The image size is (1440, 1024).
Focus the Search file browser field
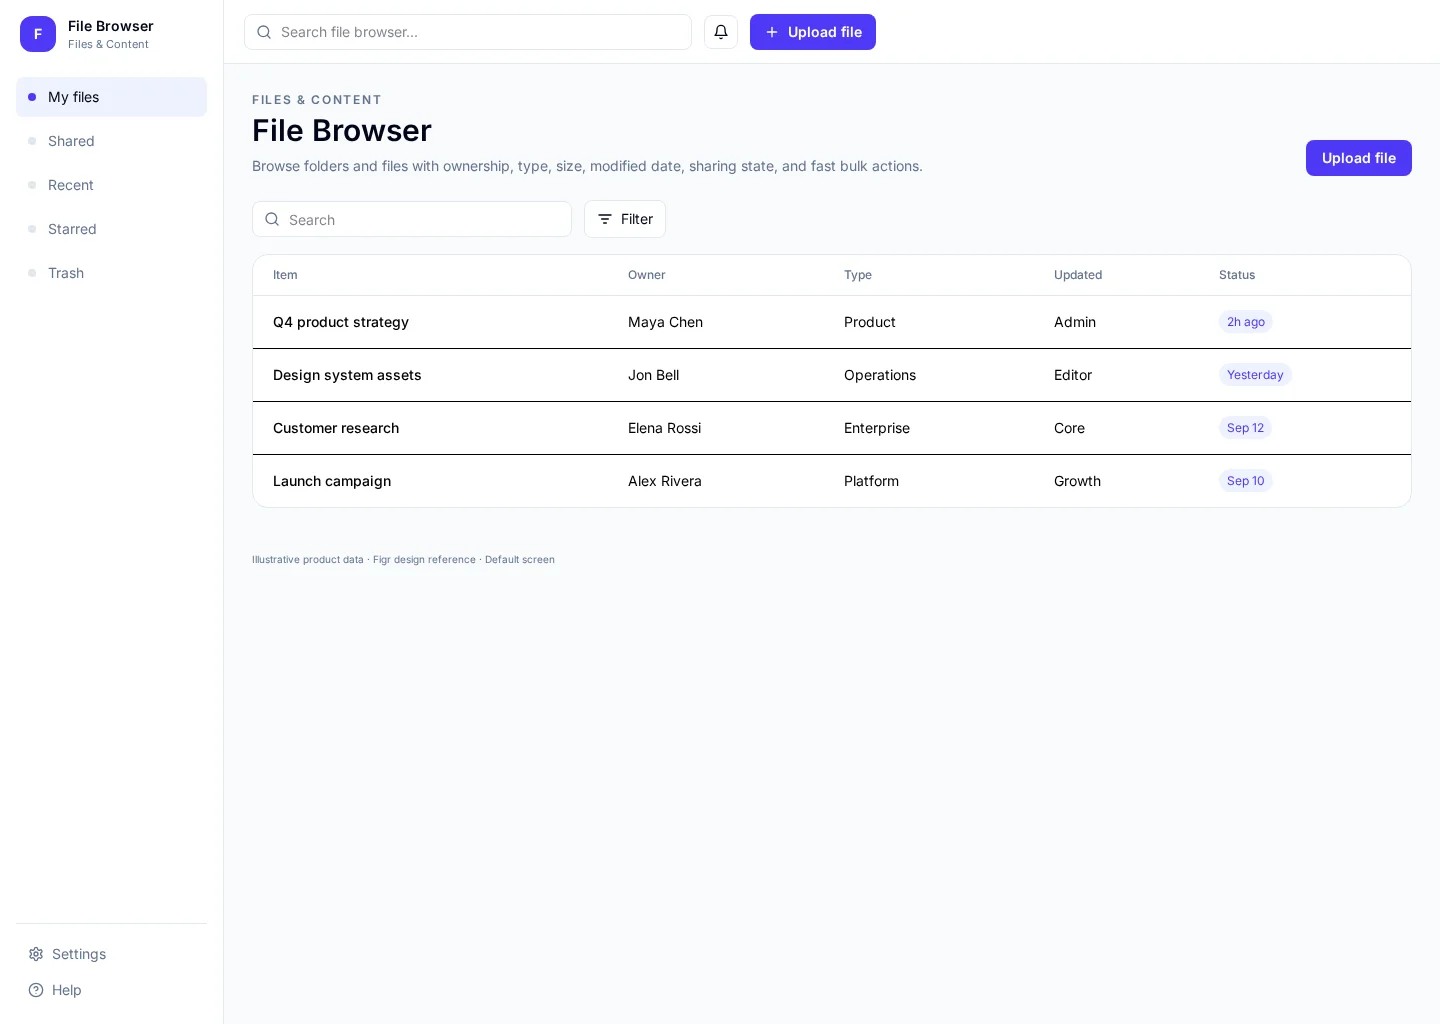pos(468,32)
